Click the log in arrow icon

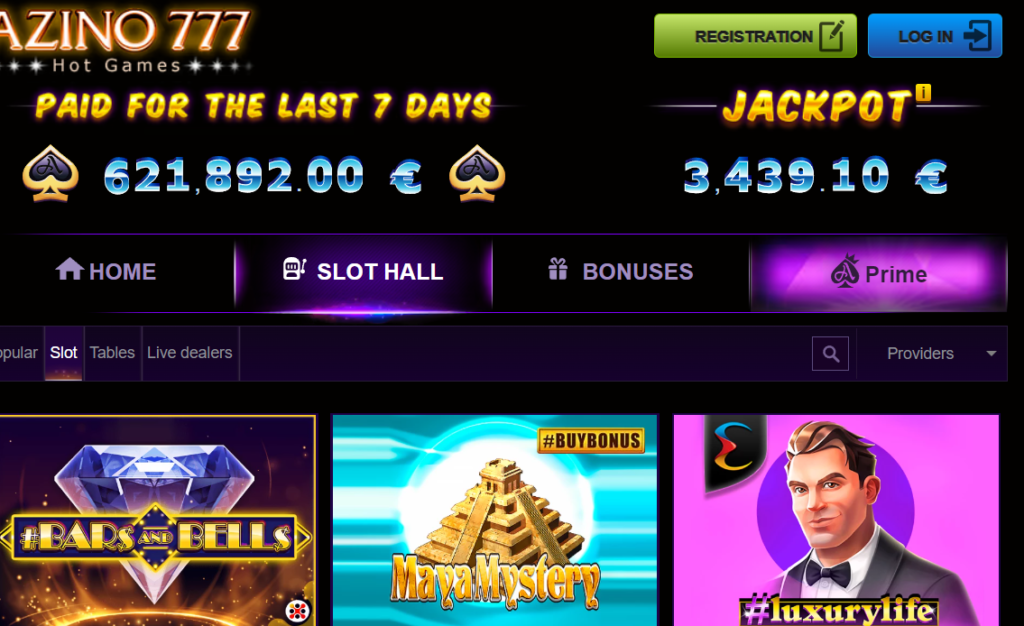(x=978, y=35)
